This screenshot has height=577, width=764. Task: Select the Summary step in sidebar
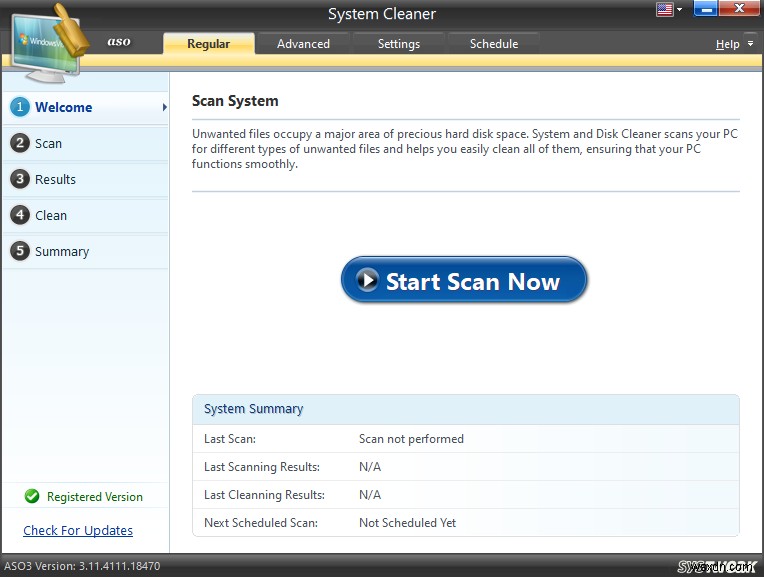pyautogui.click(x=86, y=251)
